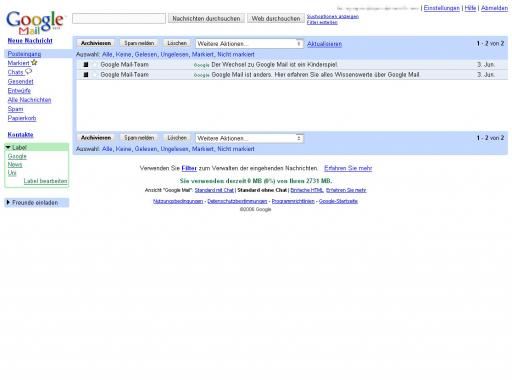
Task: Click the Google label tag on first message
Action: coord(201,65)
